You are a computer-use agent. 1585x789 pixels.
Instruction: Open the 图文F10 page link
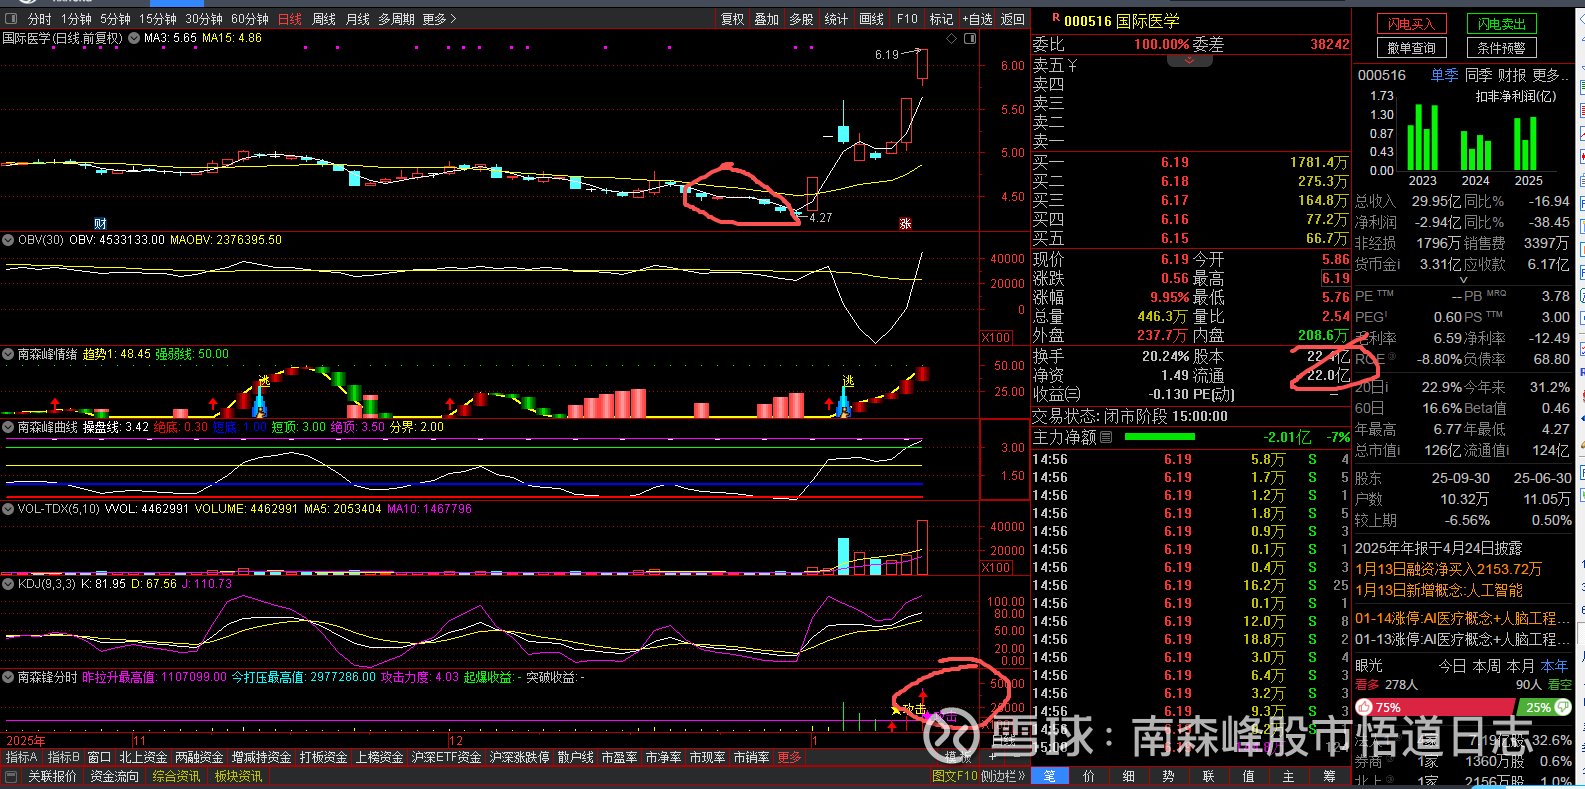[x=955, y=776]
